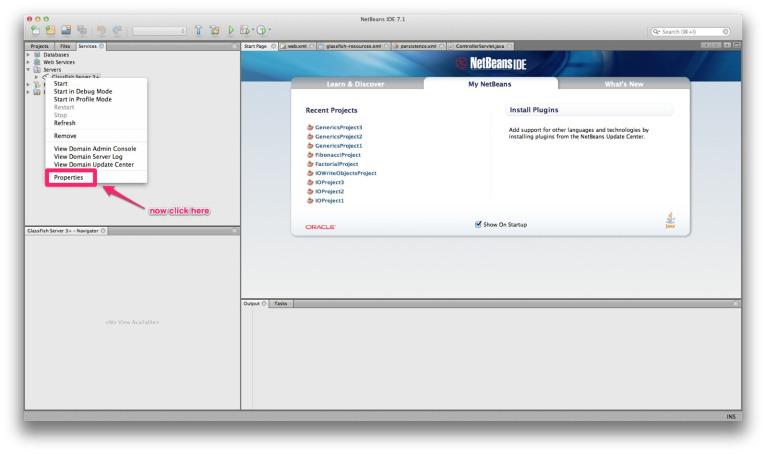The image size is (766, 454).
Task: Open the ControllerServlet.java editor tab
Action: click(x=479, y=46)
